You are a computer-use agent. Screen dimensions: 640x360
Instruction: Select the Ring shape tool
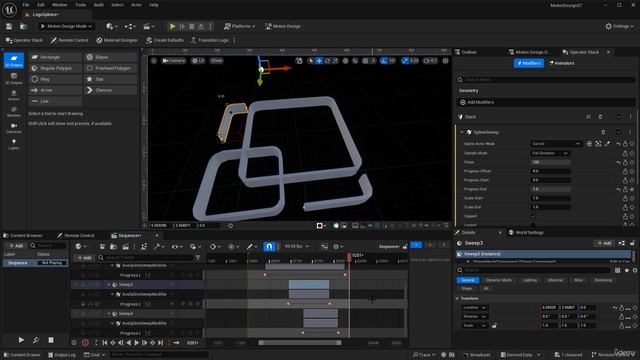point(56,79)
